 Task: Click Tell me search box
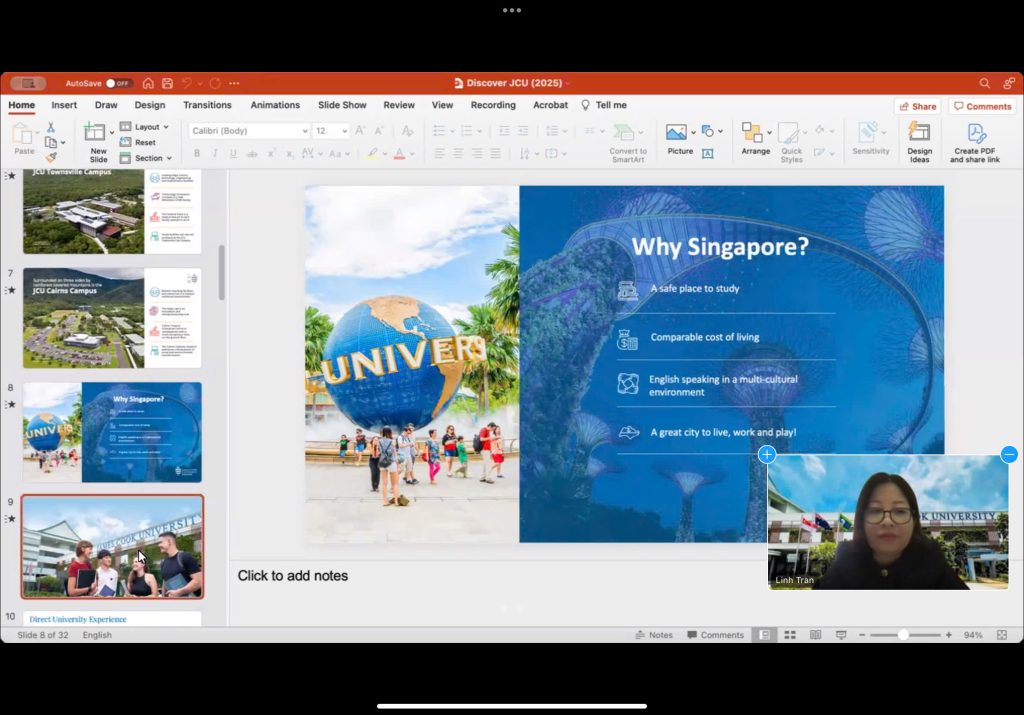tap(604, 105)
